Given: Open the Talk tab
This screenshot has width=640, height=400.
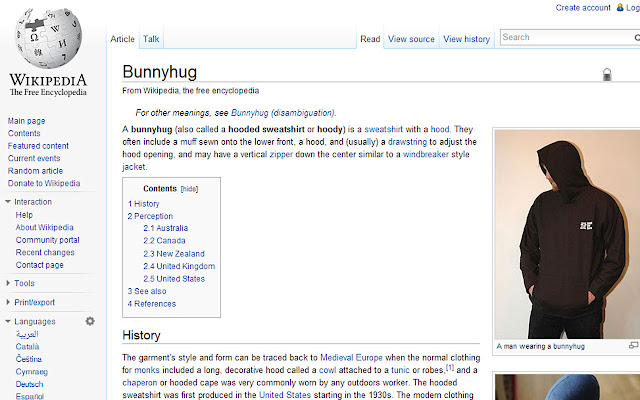Looking at the screenshot, I should (x=151, y=39).
